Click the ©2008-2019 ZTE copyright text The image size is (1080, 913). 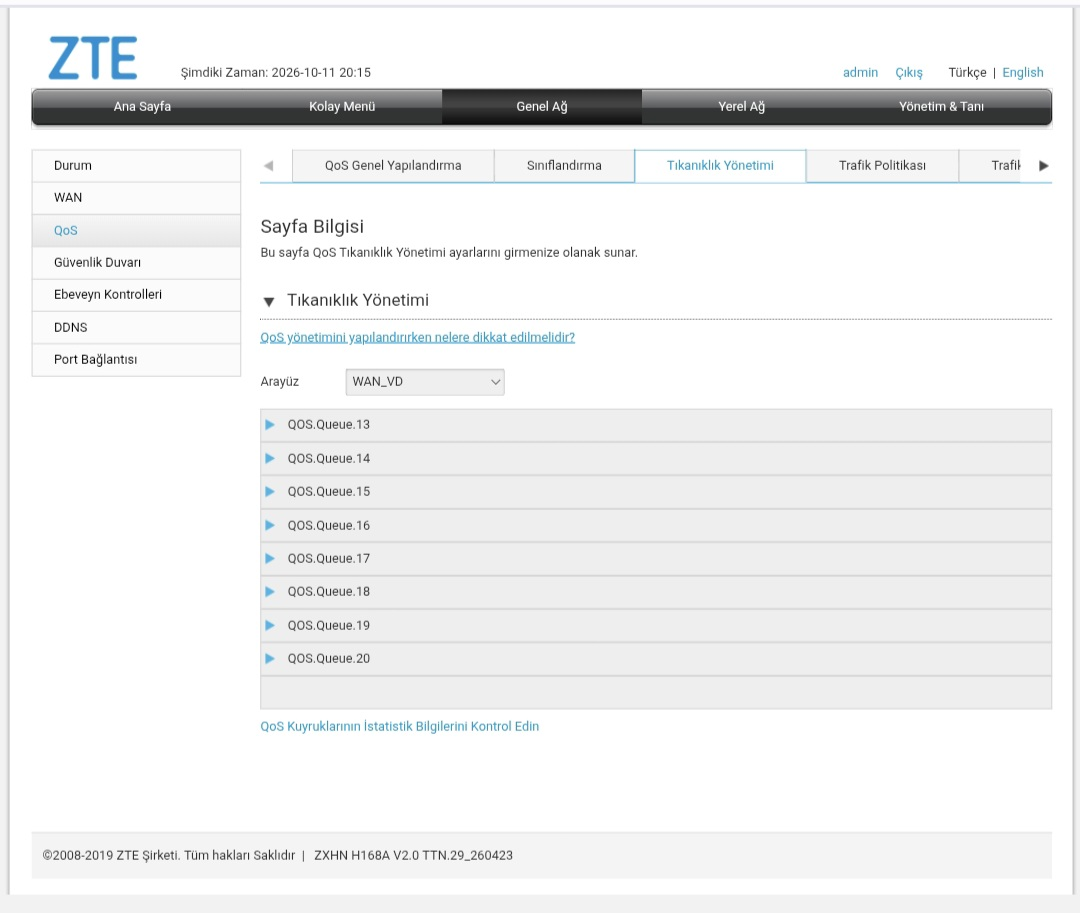(169, 855)
